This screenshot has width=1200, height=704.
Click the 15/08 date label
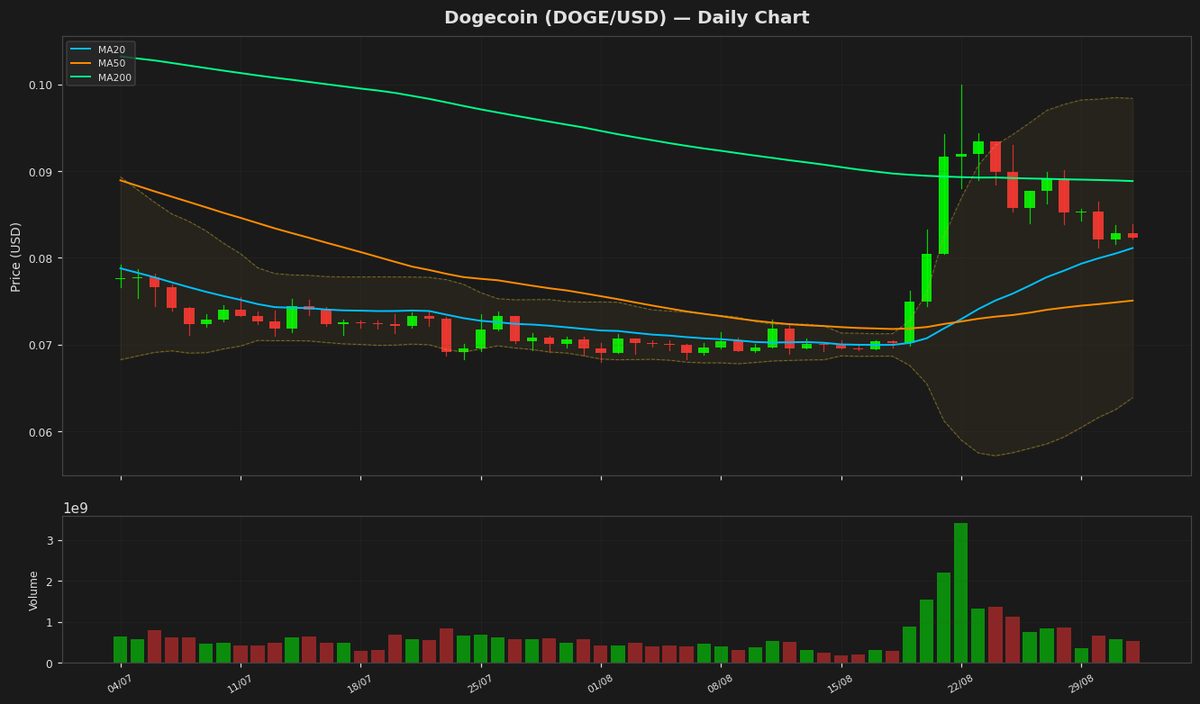tap(839, 685)
